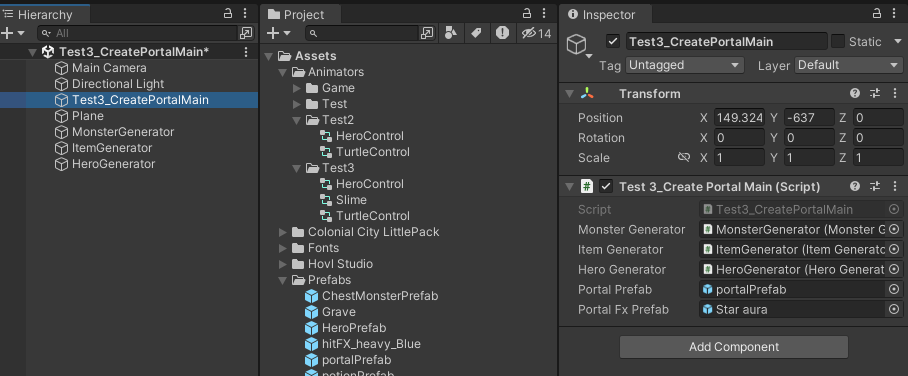Screen dimensions: 908x376
Task: Toggle Scale constrained proportions link
Action: tap(684, 158)
